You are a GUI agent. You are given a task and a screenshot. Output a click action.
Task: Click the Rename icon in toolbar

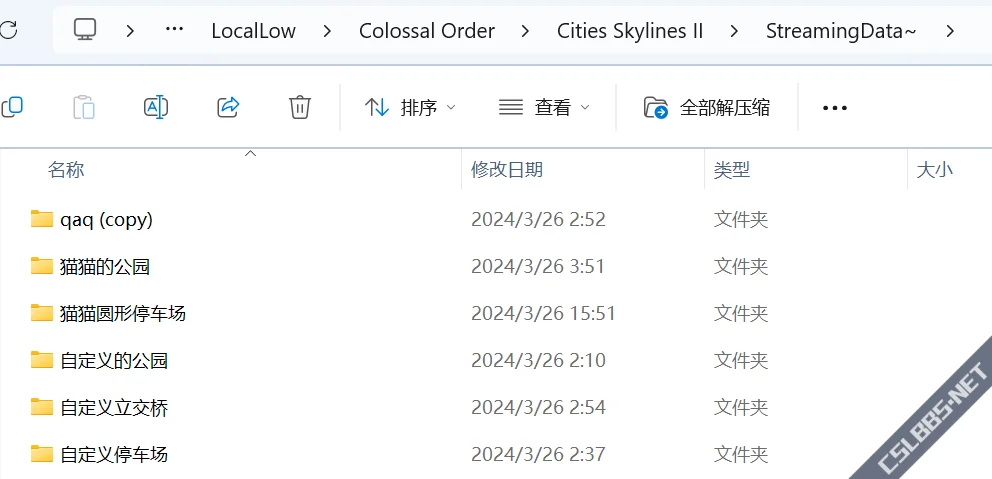point(156,107)
